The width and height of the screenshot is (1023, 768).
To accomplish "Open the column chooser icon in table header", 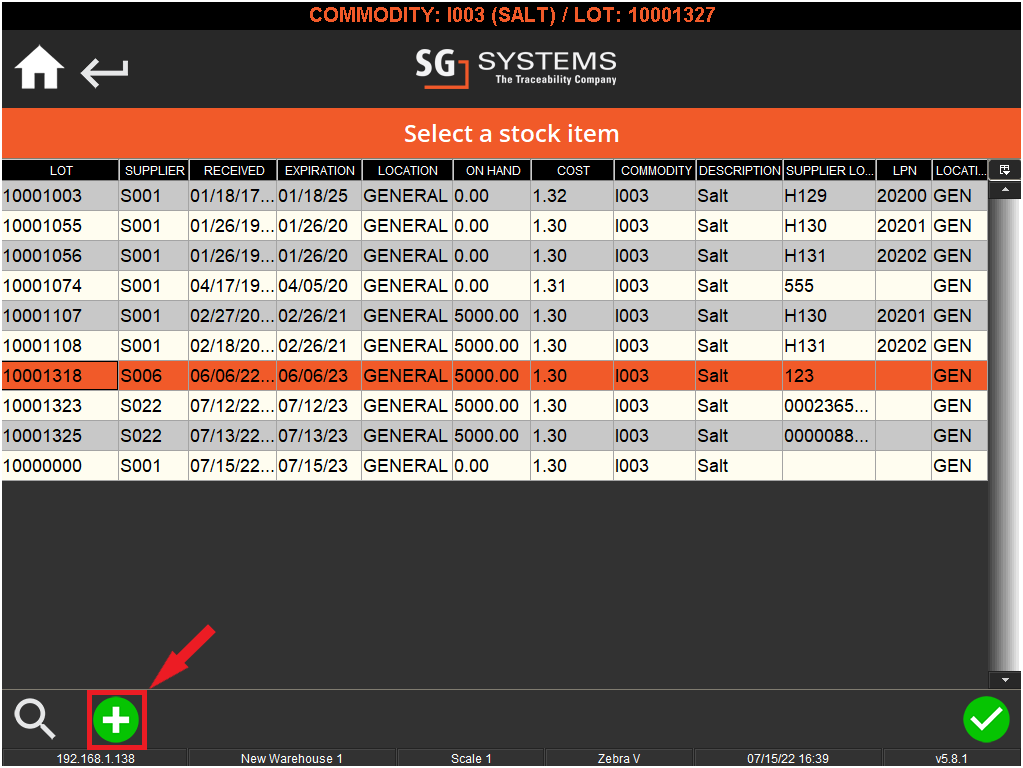I will 1005,170.
